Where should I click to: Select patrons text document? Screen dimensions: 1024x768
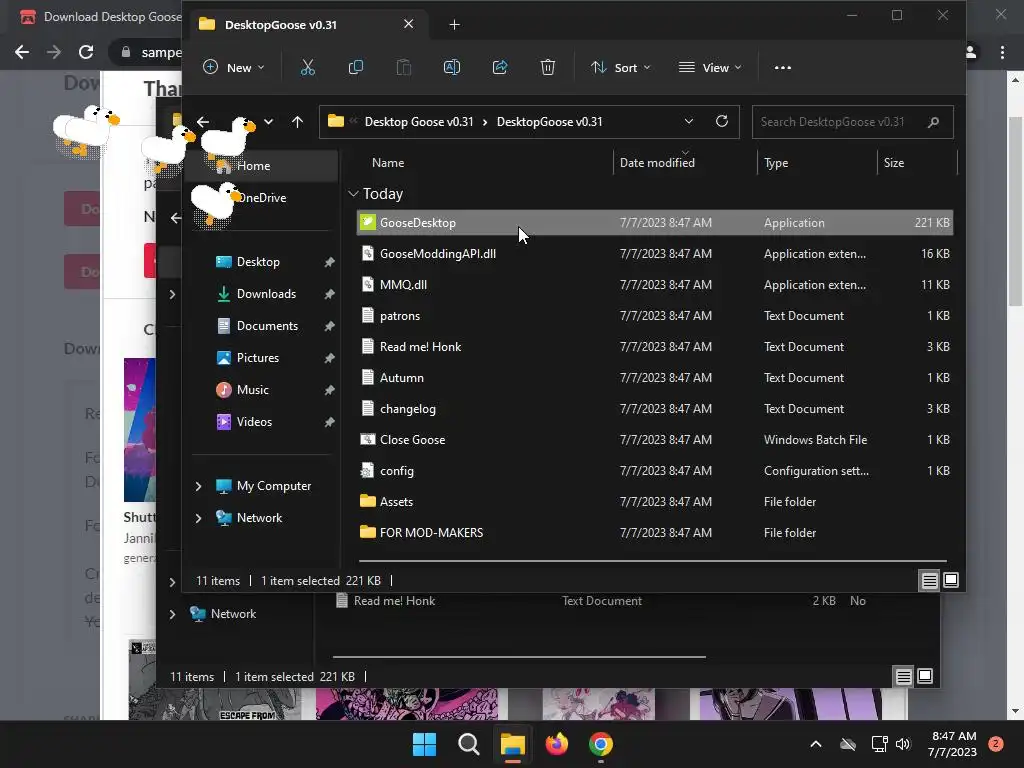[655, 315]
